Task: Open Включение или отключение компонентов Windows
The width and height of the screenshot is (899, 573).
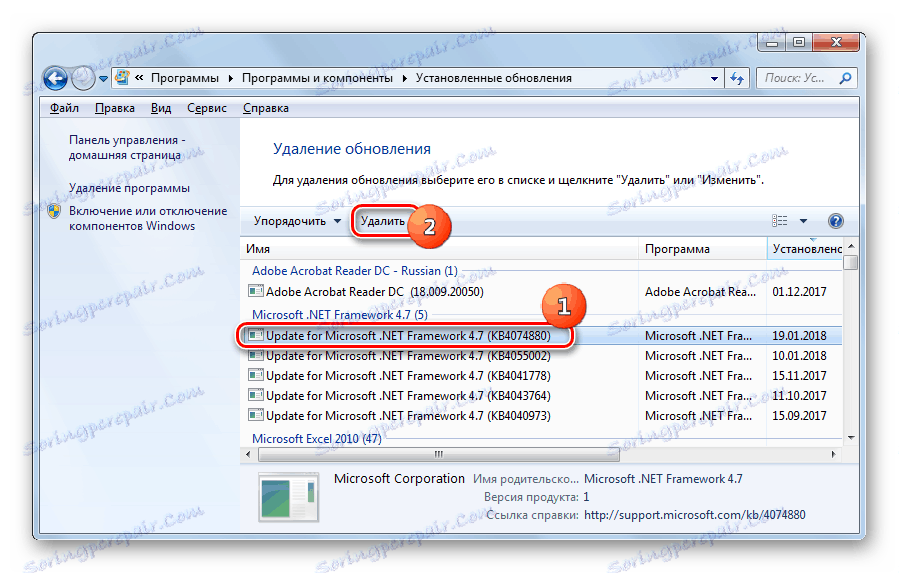Action: [148, 219]
